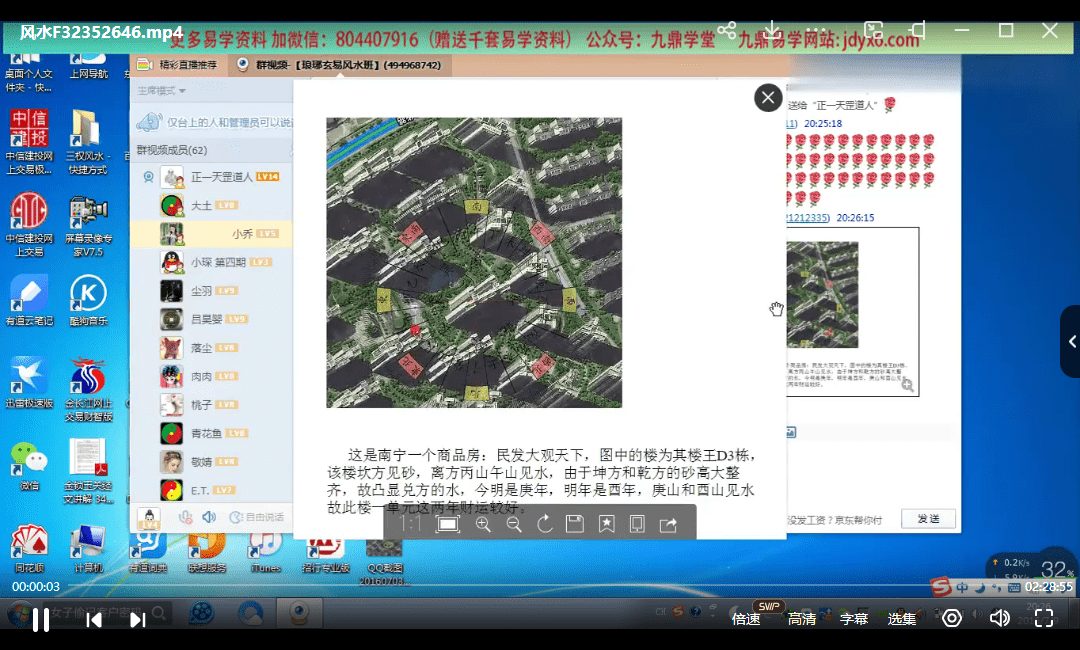This screenshot has width=1080, height=650.
Task: Skip to the next video
Action: [138, 619]
